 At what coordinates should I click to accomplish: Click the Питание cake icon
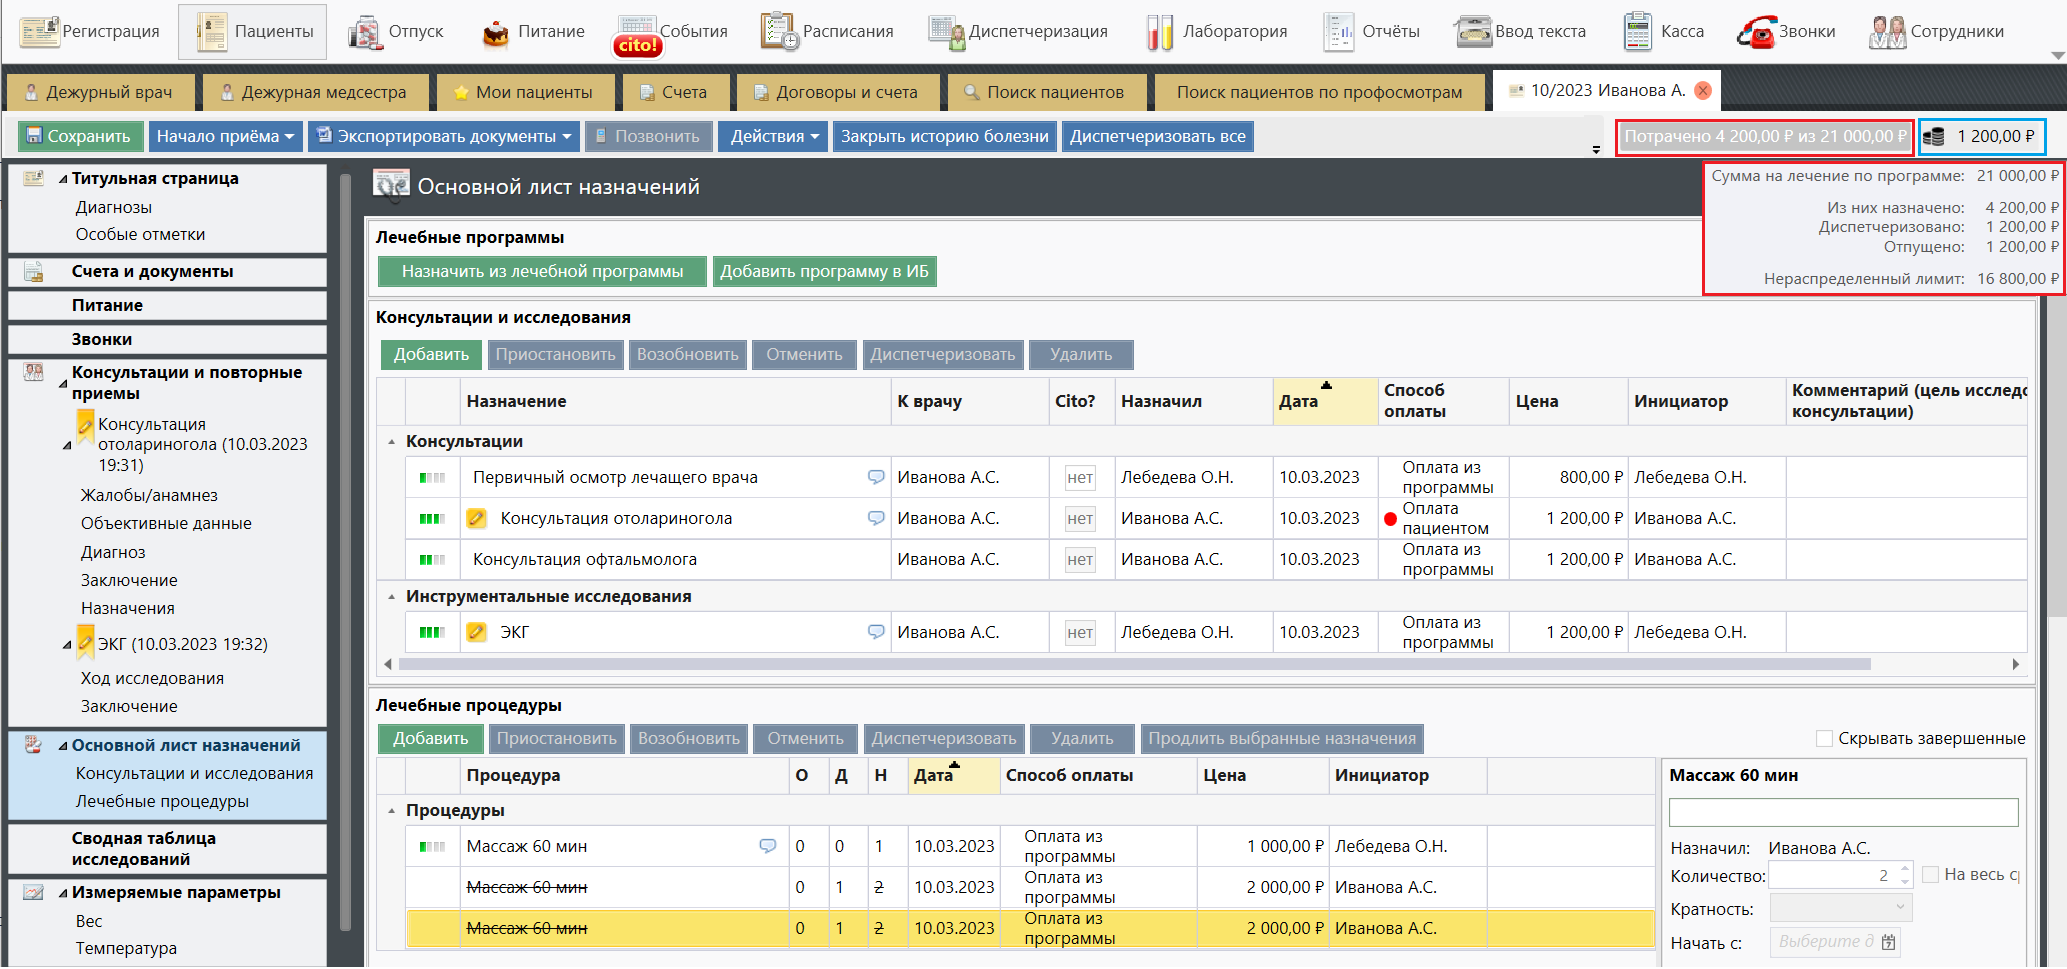click(x=495, y=33)
